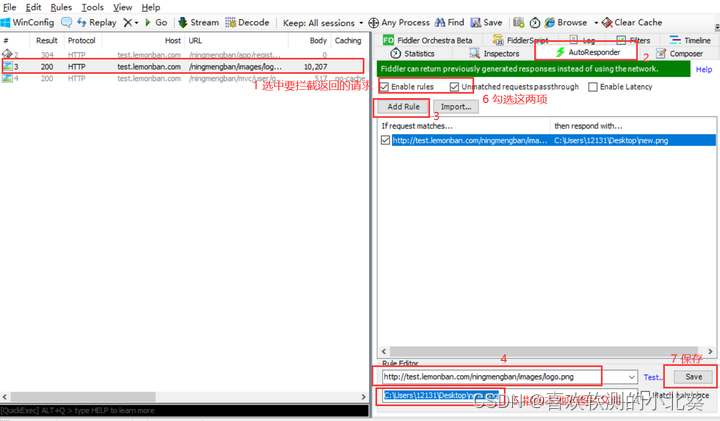Open the AutoResponder Help link
This screenshot has height=421, width=720.
click(704, 69)
